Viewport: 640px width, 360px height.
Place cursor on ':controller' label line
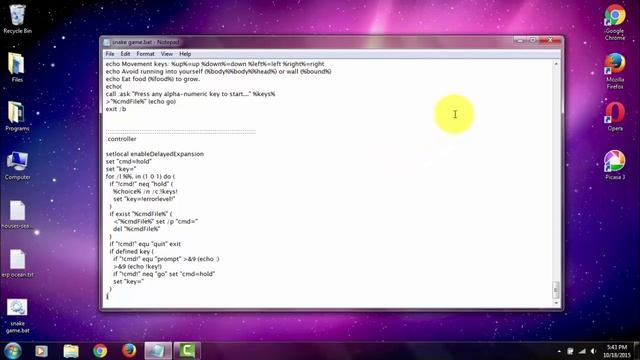pos(121,139)
